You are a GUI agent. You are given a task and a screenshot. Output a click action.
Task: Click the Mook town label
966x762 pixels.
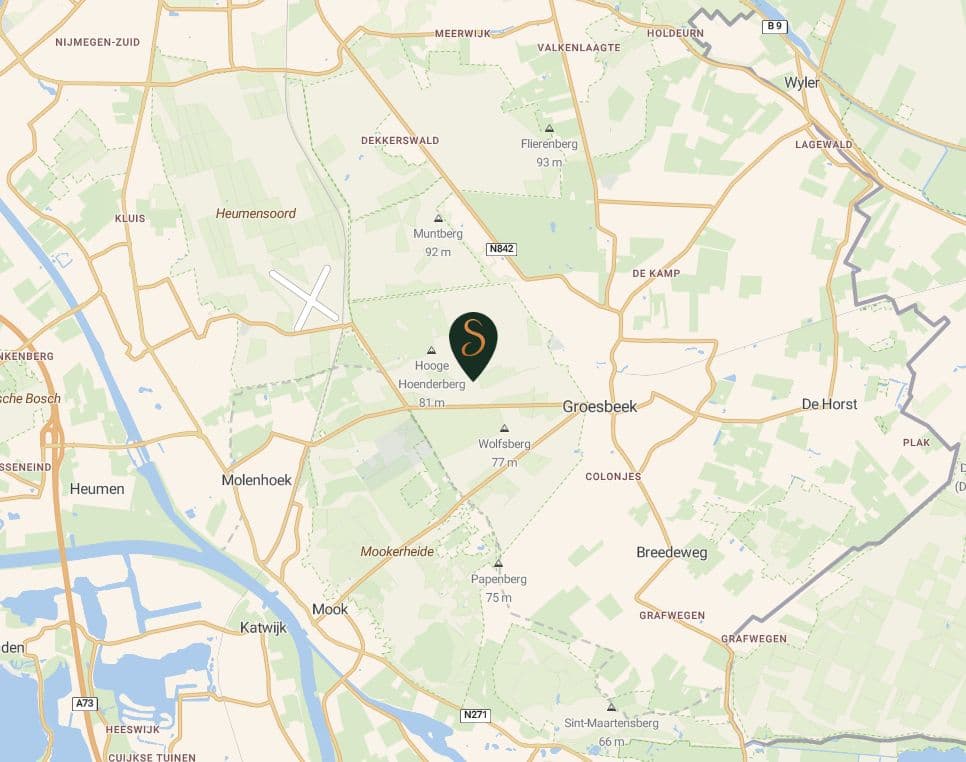[x=330, y=609]
